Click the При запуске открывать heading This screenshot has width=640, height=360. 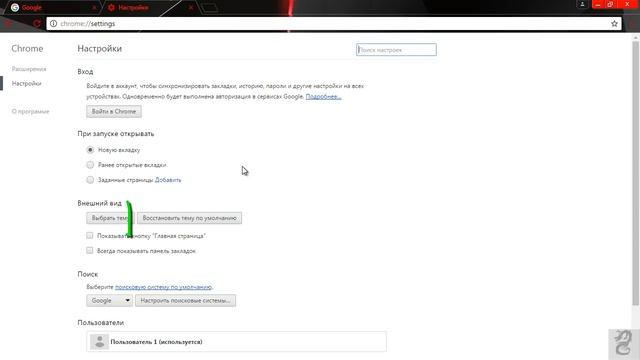(x=116, y=134)
